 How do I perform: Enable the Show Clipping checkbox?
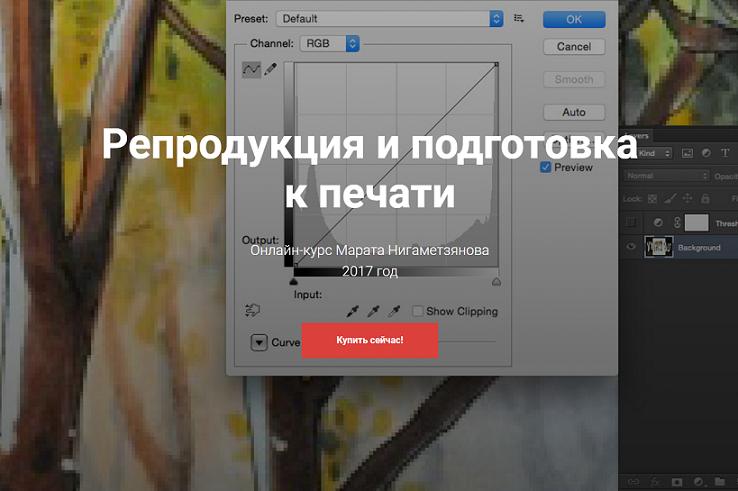click(x=417, y=311)
